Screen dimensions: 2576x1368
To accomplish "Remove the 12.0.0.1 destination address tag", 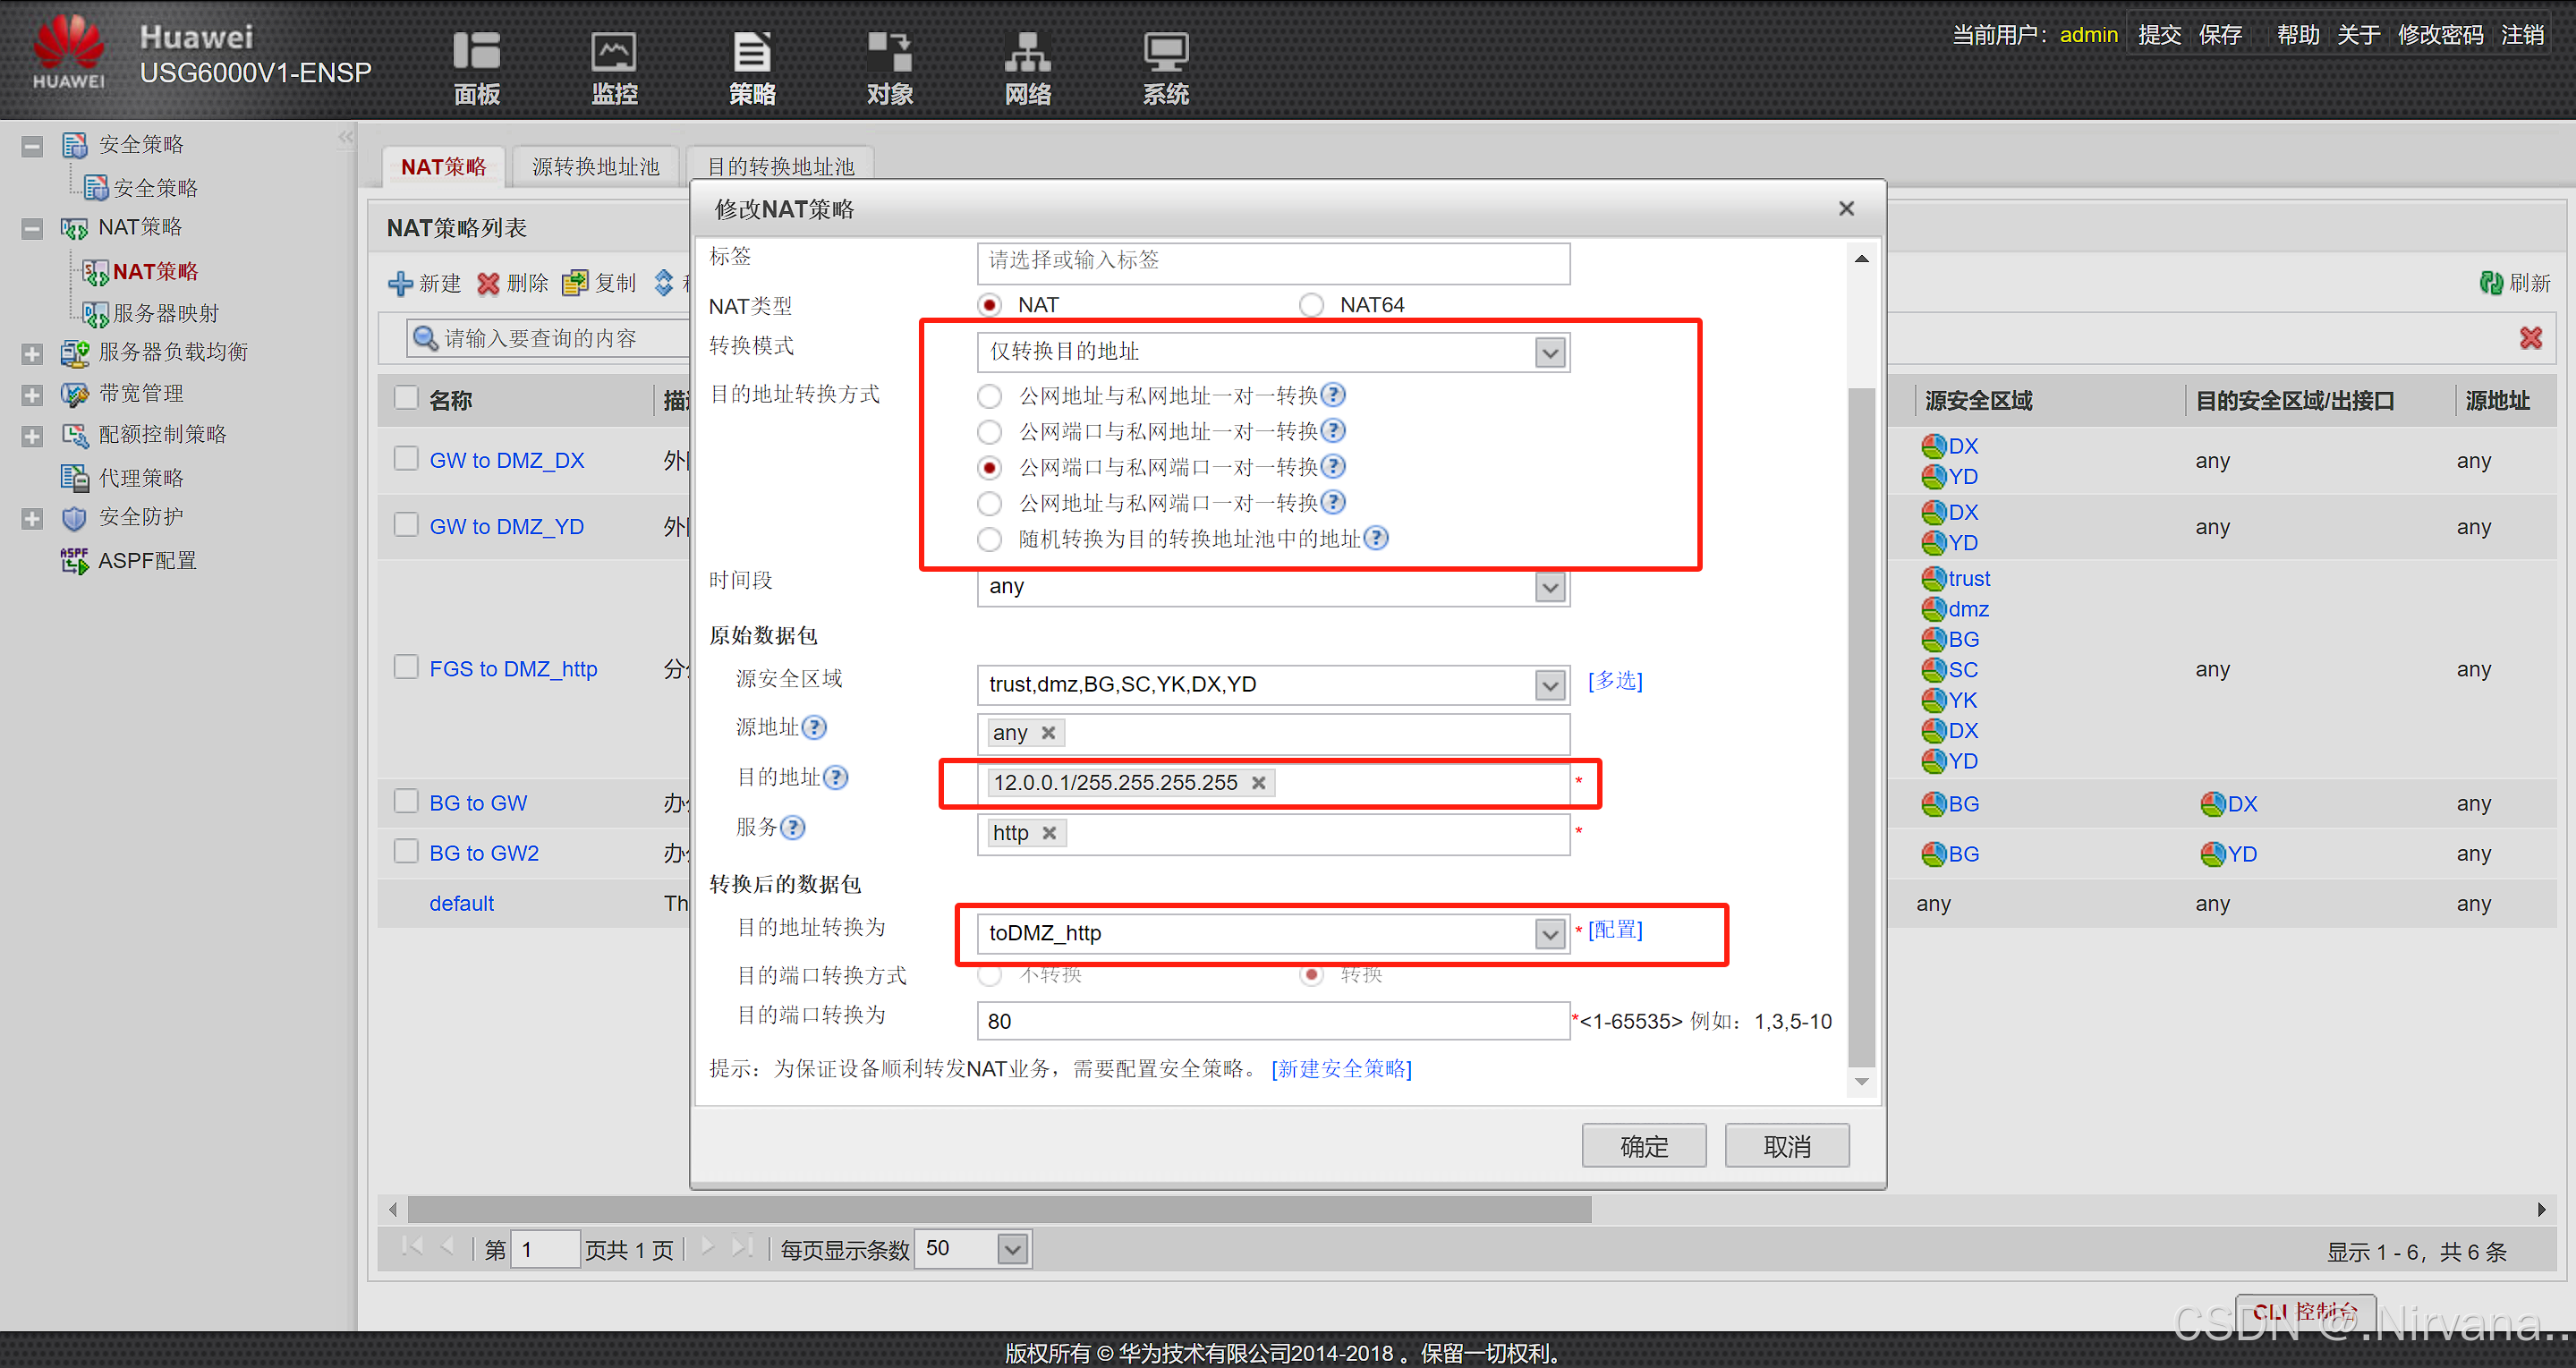I will coord(1259,783).
